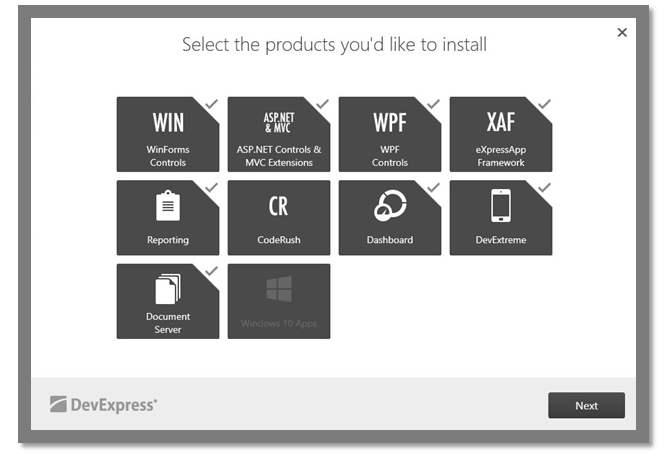Click the DevExtreme phone icon
668x462 pixels.
point(501,205)
